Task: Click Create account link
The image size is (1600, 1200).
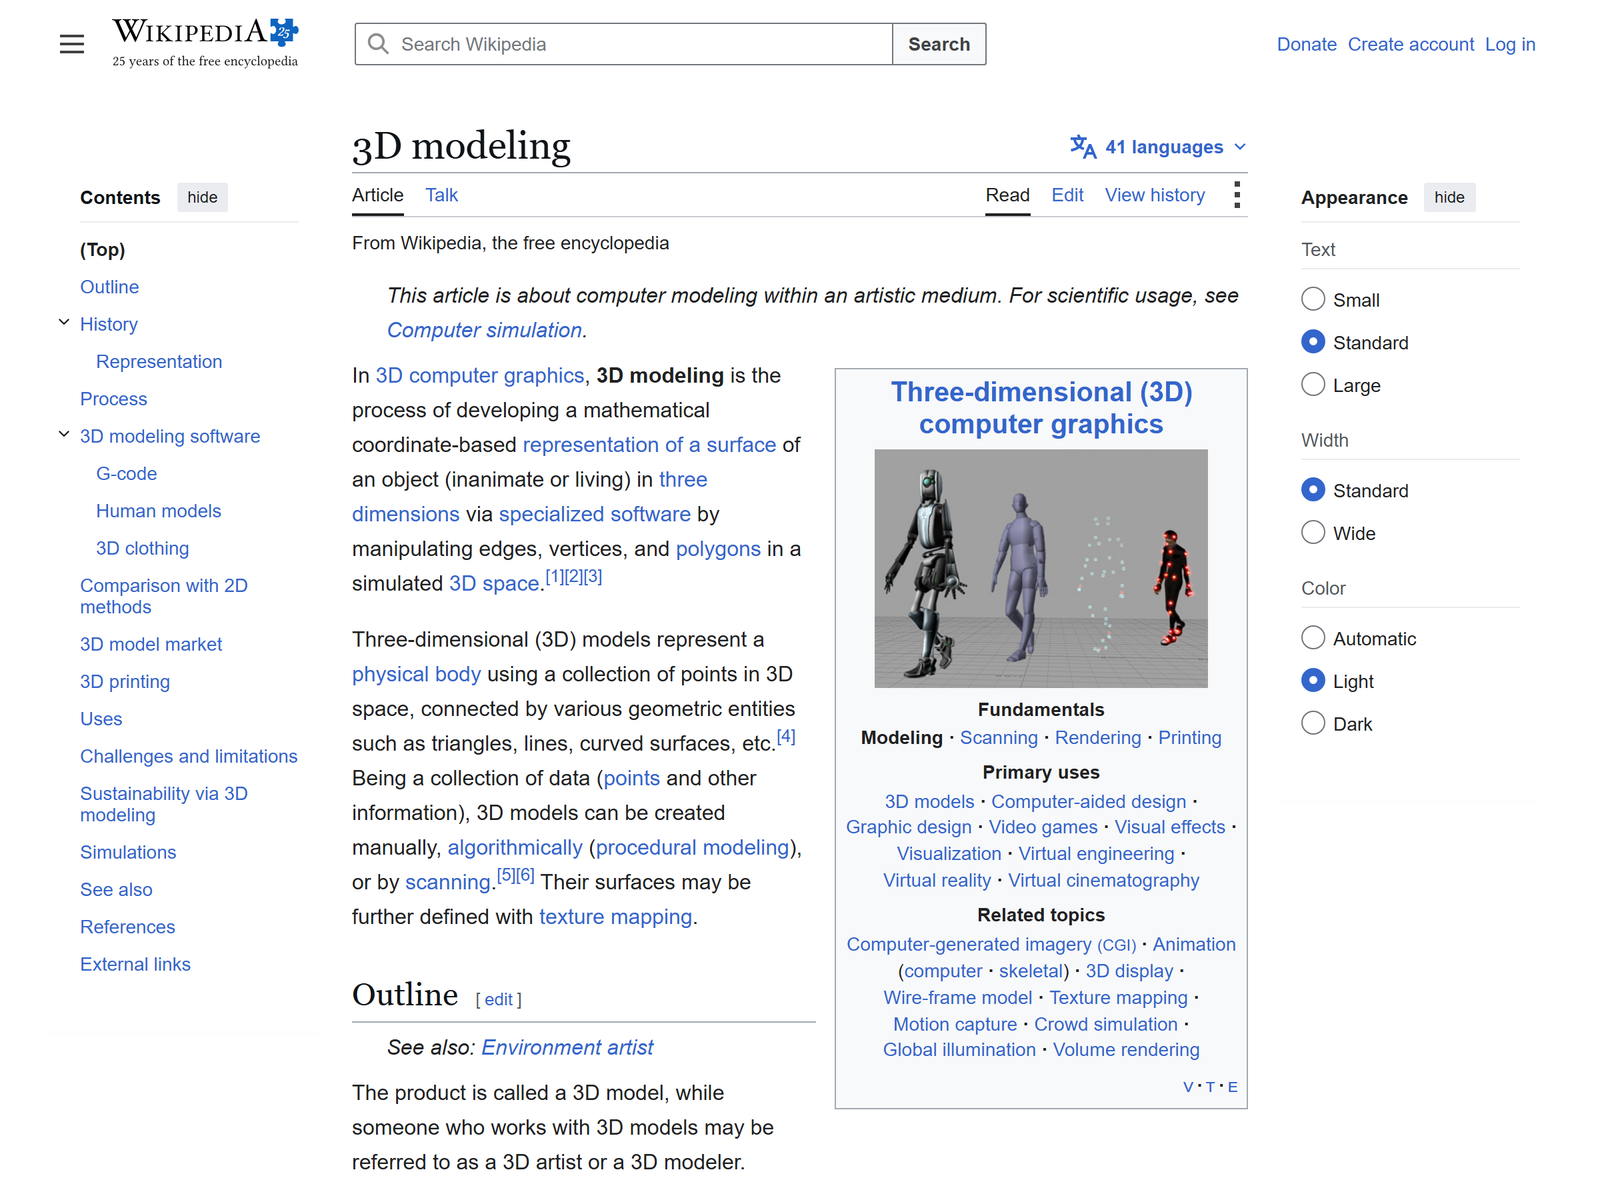Action: (x=1410, y=44)
